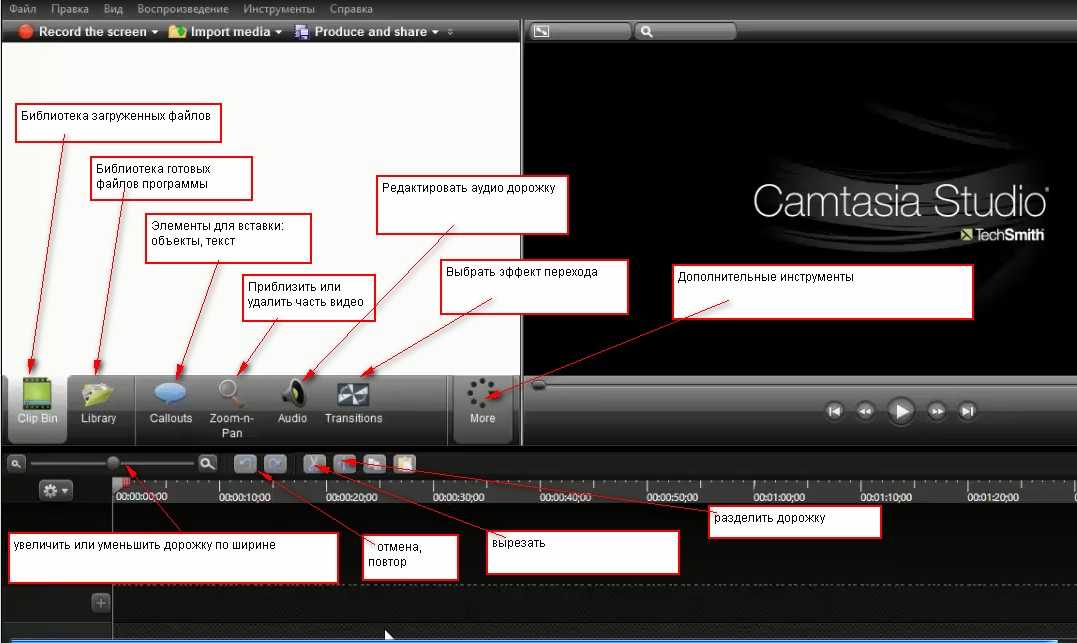The height and width of the screenshot is (643, 1077).
Task: Click Import media button
Action: (x=220, y=32)
